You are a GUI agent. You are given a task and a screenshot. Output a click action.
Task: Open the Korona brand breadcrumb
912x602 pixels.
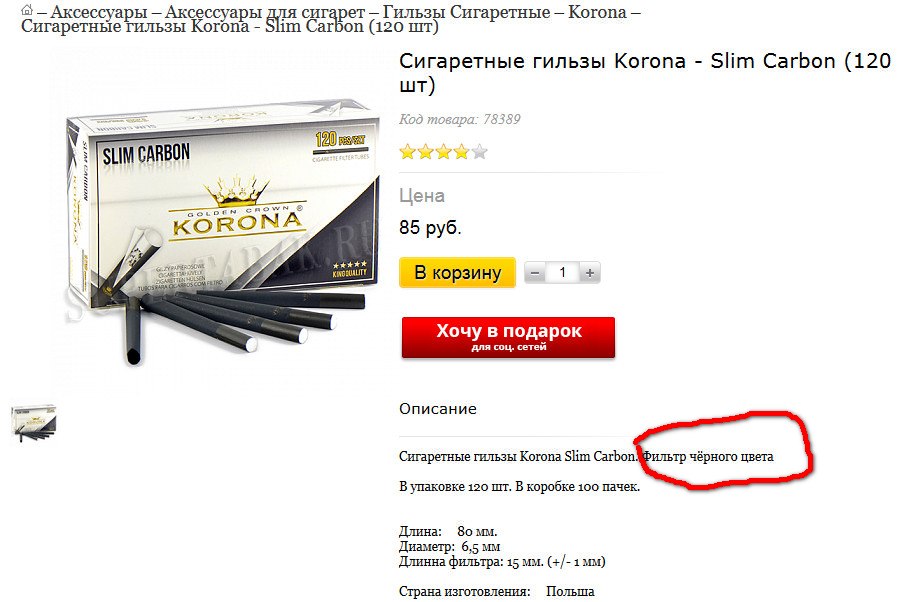[597, 12]
